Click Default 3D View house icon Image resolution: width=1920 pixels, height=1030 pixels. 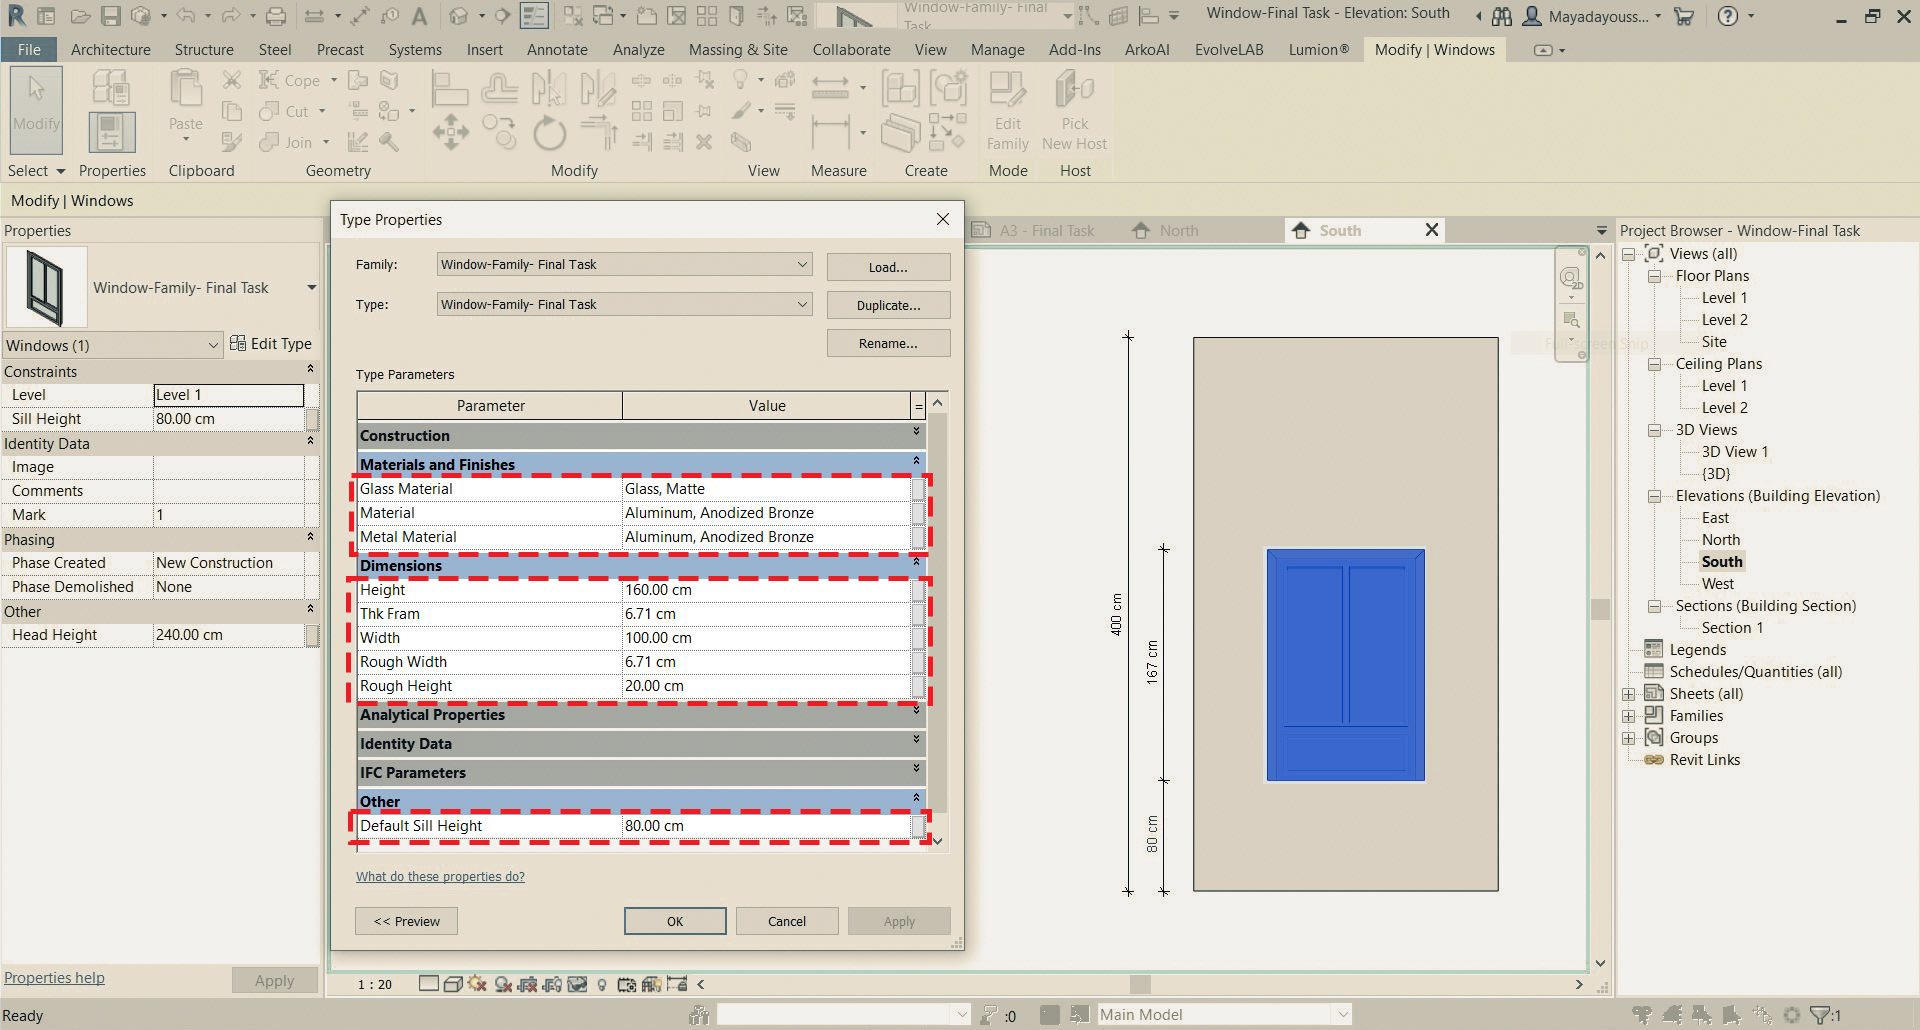coord(458,16)
